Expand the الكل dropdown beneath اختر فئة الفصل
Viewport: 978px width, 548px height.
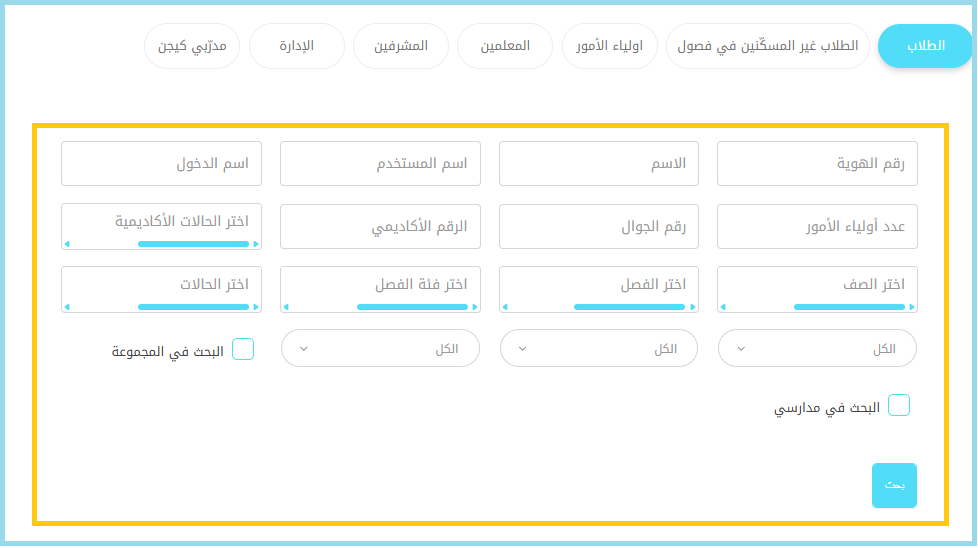point(380,348)
